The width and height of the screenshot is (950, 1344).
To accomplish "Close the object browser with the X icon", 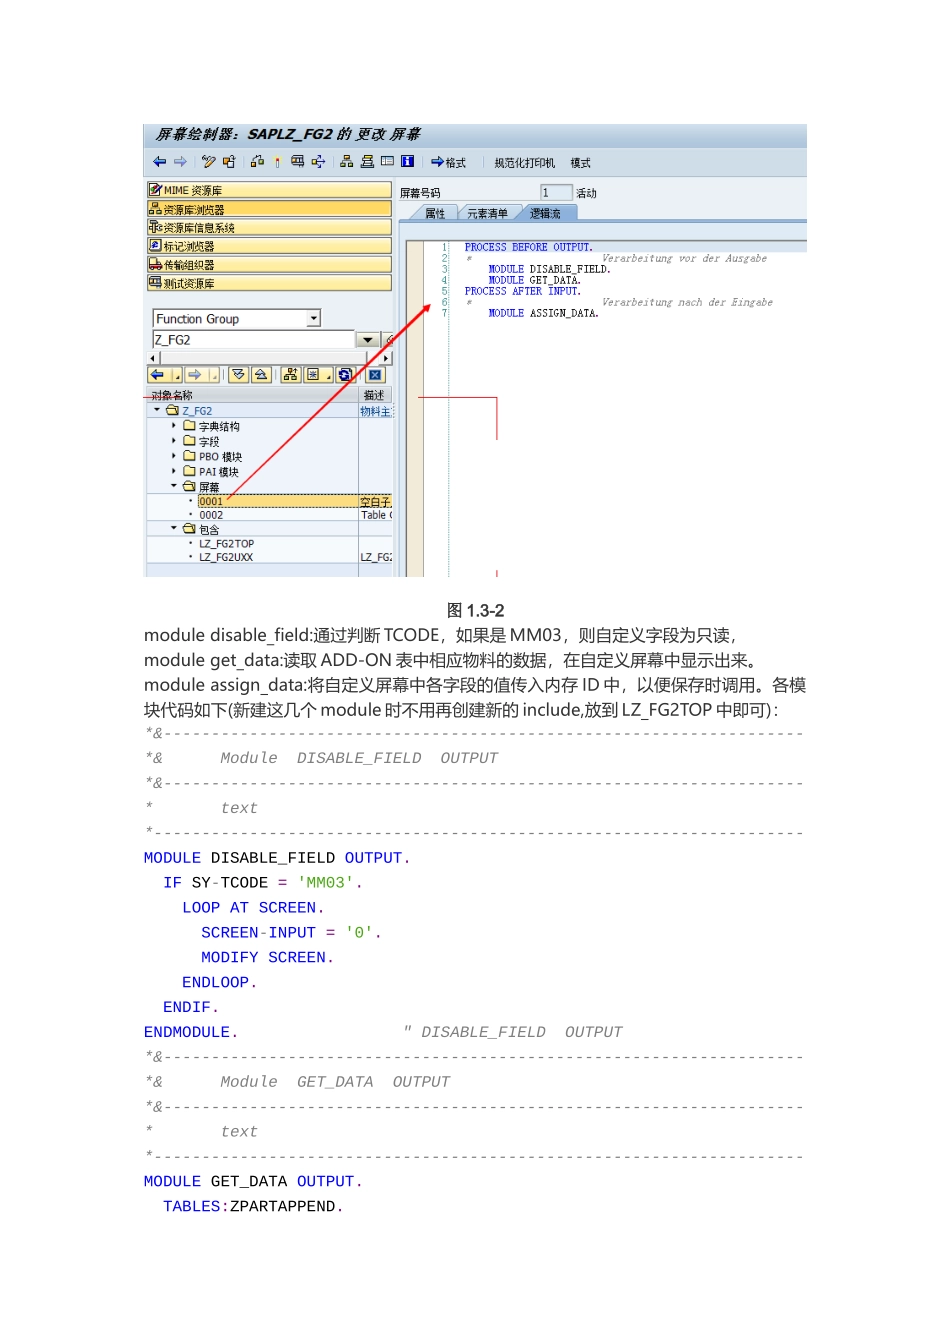I will (375, 375).
